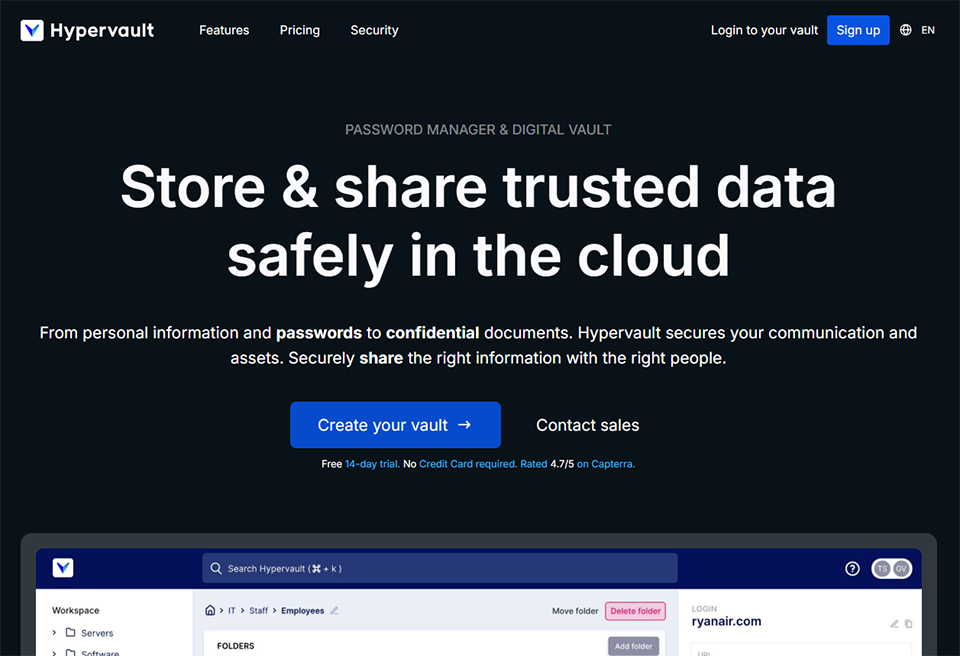Click Create your vault button
This screenshot has width=960, height=656.
coord(396,424)
